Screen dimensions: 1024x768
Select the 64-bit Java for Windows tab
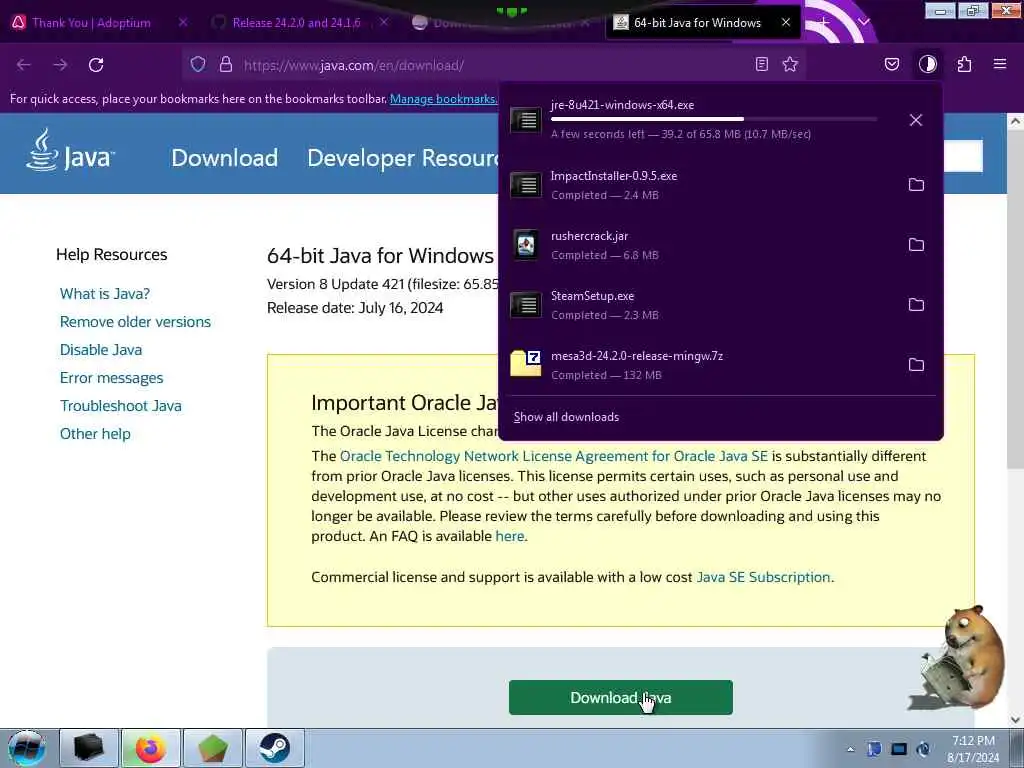(697, 23)
